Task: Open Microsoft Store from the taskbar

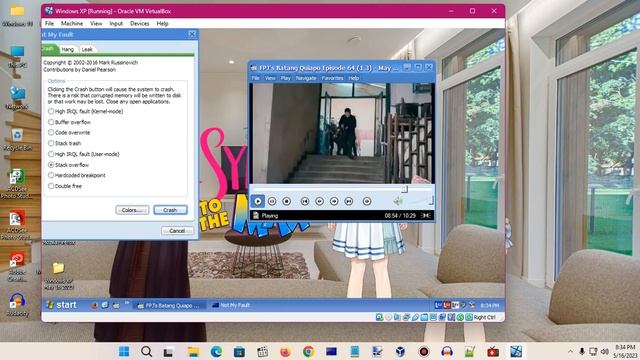Action: pyautogui.click(x=239, y=351)
